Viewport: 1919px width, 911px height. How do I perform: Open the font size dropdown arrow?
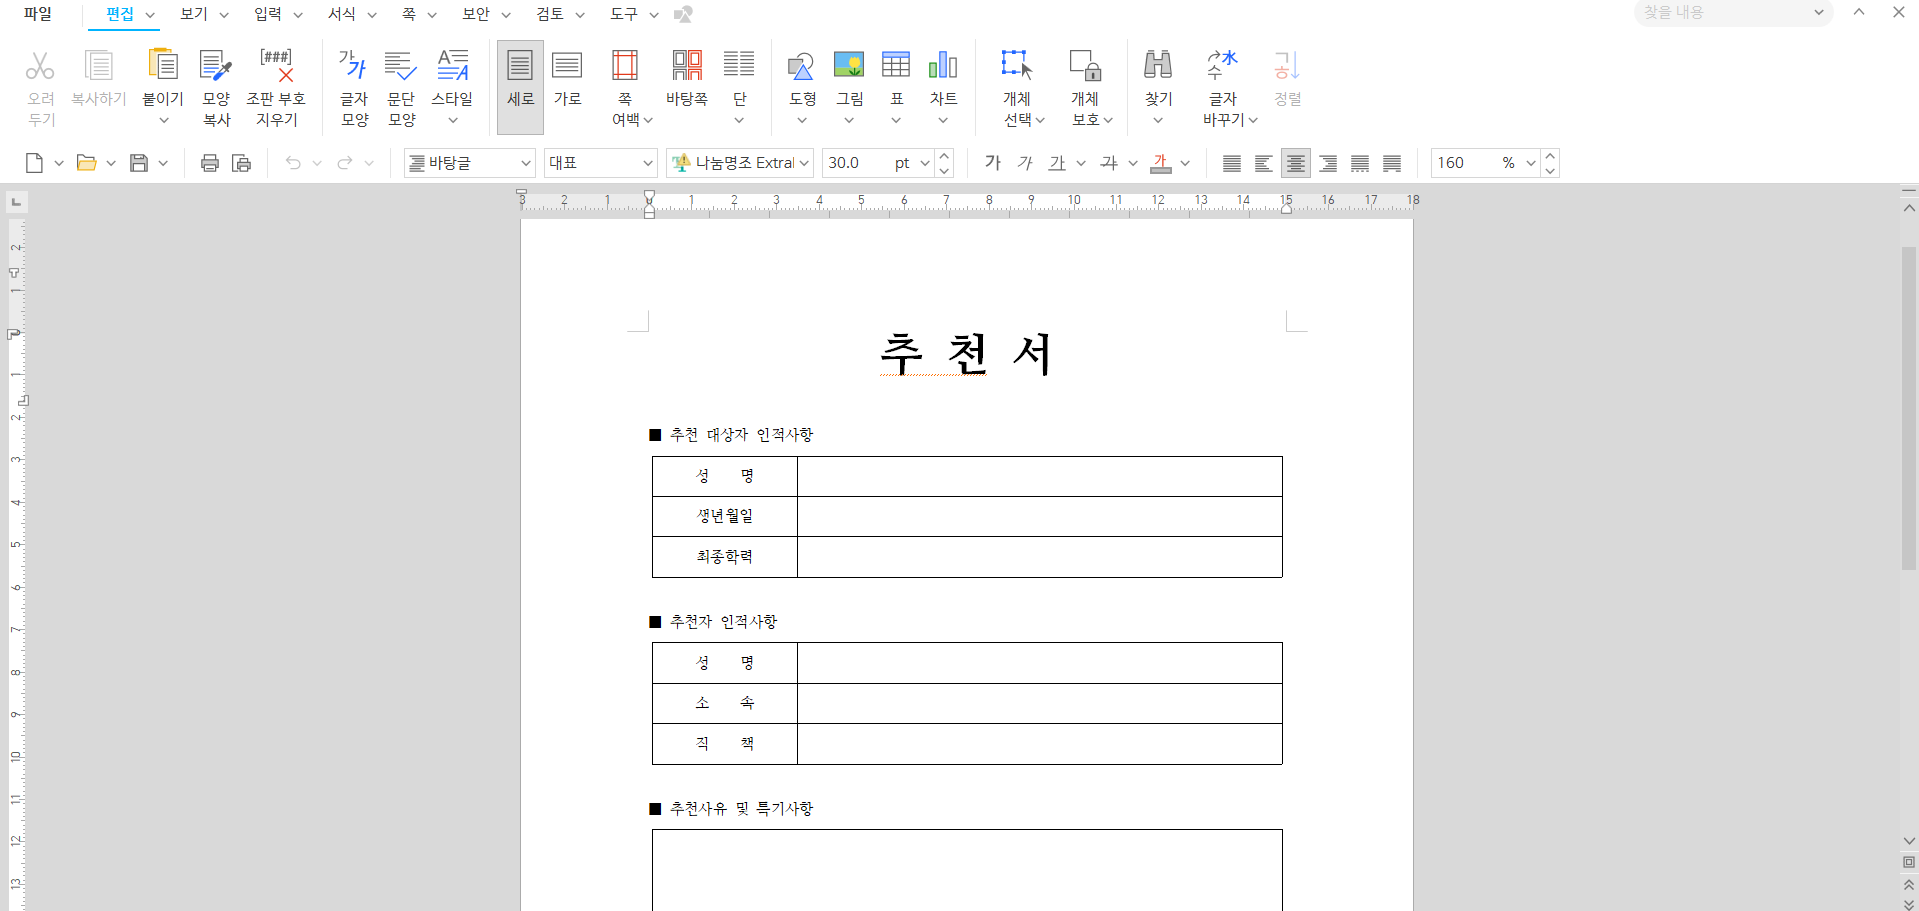click(x=925, y=163)
